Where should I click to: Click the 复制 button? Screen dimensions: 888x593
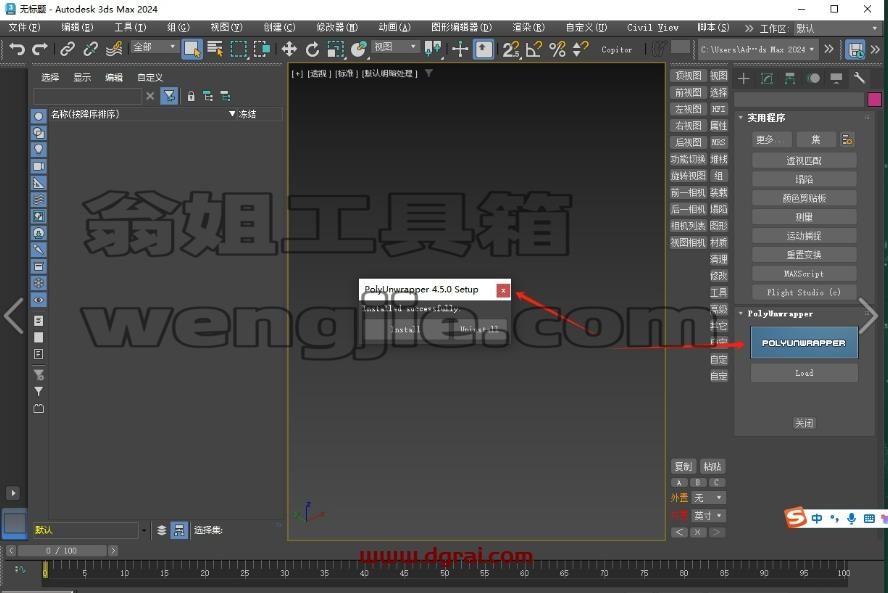684,466
